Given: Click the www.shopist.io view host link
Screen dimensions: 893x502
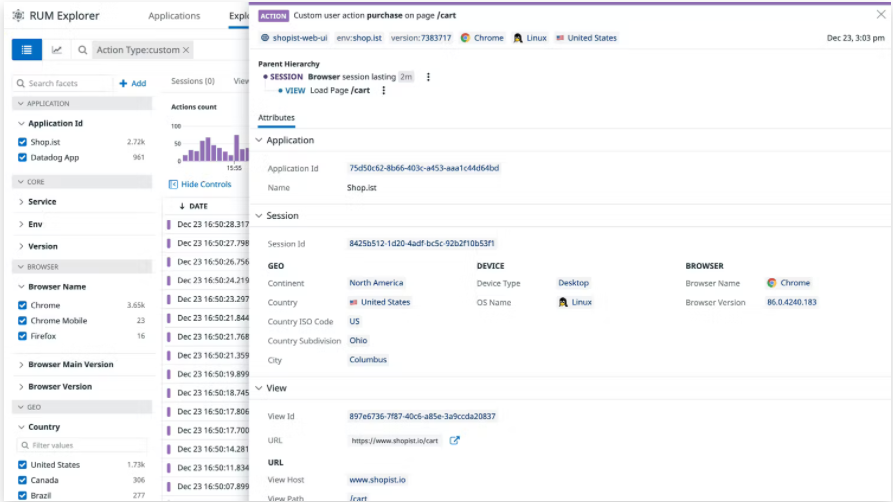Looking at the screenshot, I should tap(377, 480).
